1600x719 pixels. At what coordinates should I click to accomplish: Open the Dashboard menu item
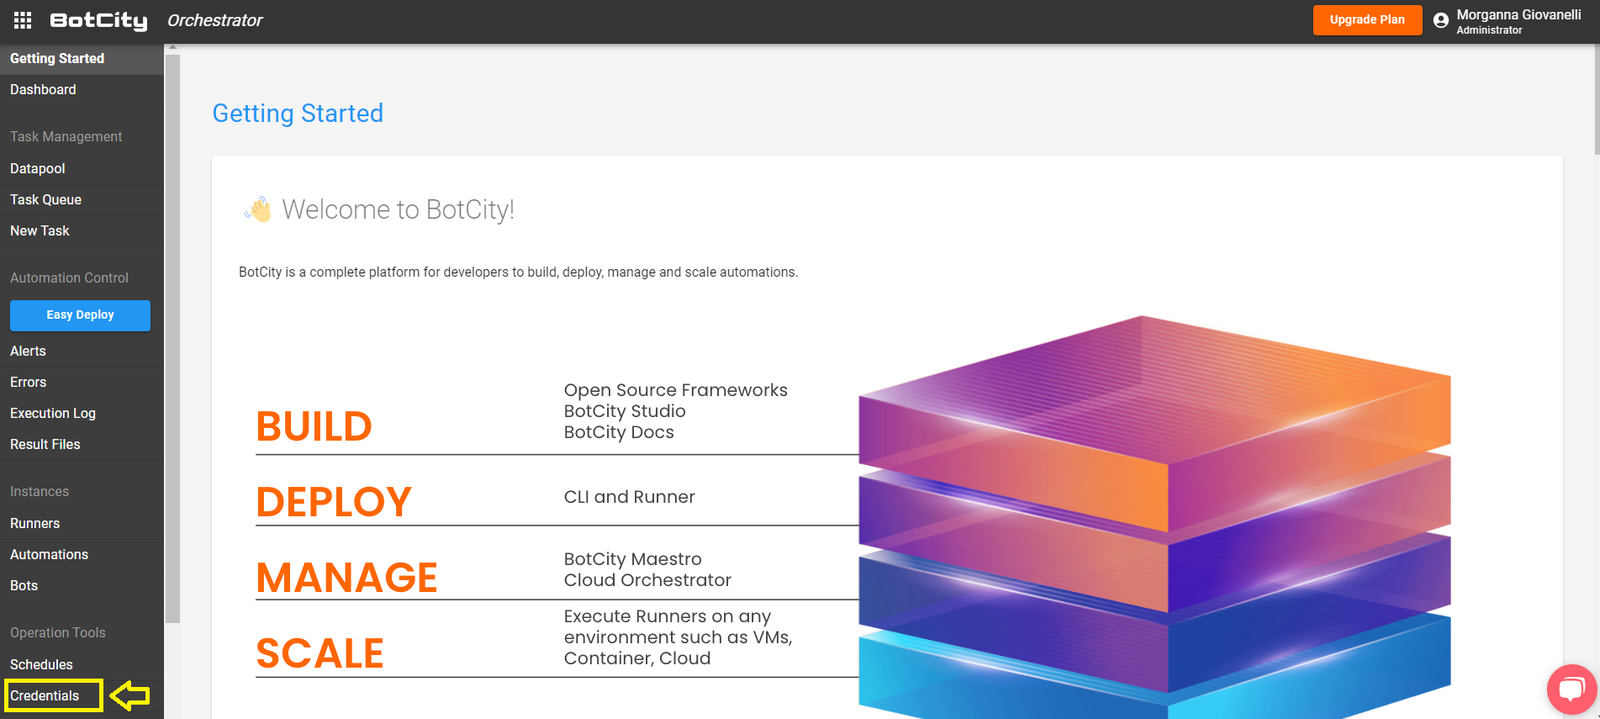(82, 90)
